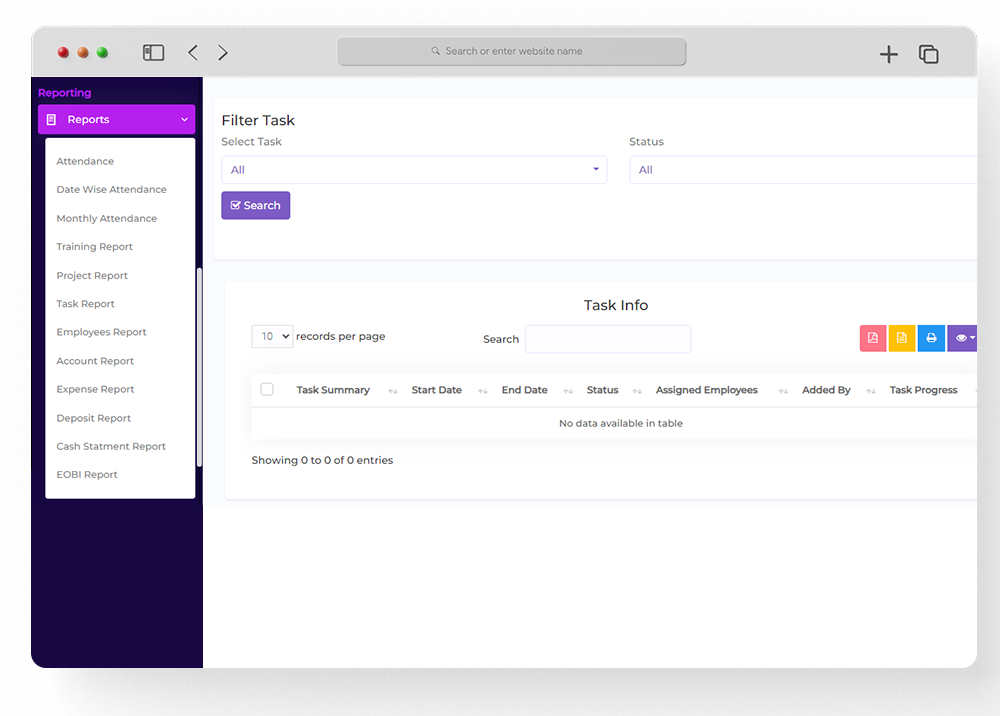Click 'Showing 0 to 0 of 0 entries' text
Image resolution: width=1000 pixels, height=716 pixels.
tap(322, 460)
